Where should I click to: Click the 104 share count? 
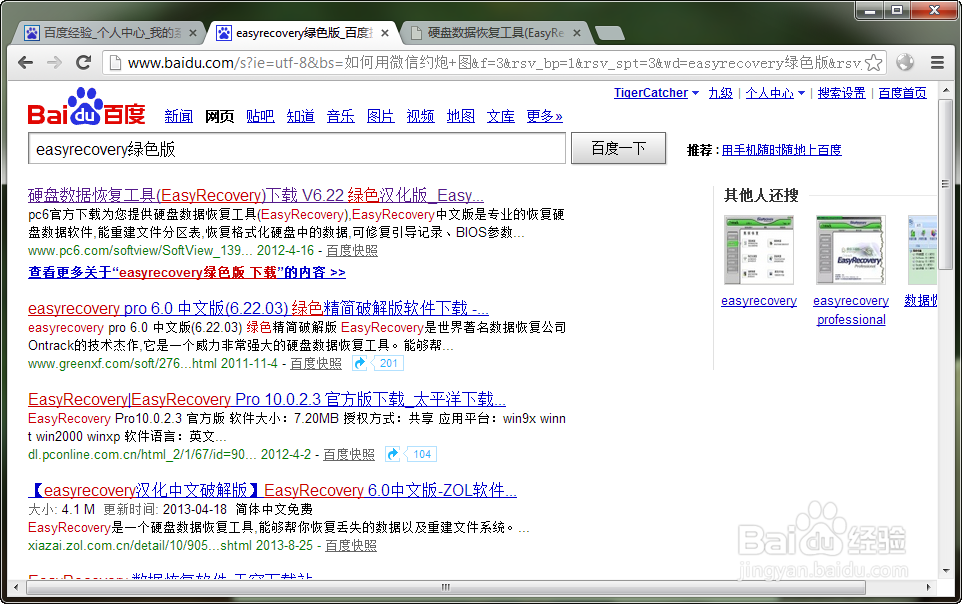[421, 454]
